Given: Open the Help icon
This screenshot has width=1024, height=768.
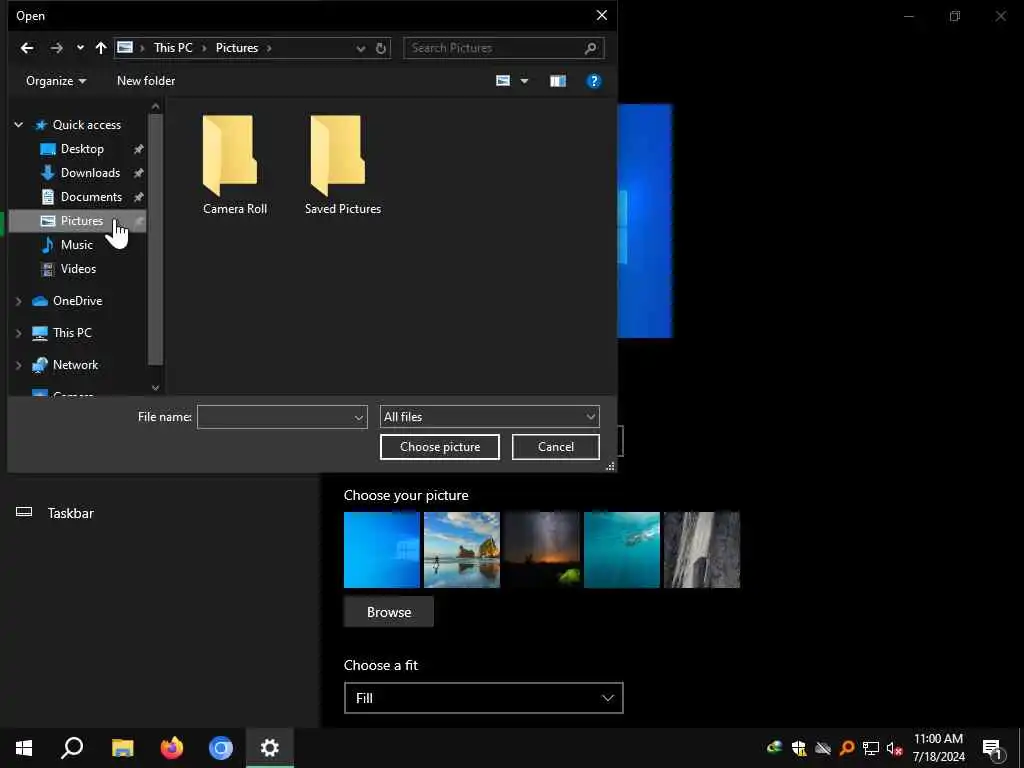Looking at the screenshot, I should coord(594,81).
